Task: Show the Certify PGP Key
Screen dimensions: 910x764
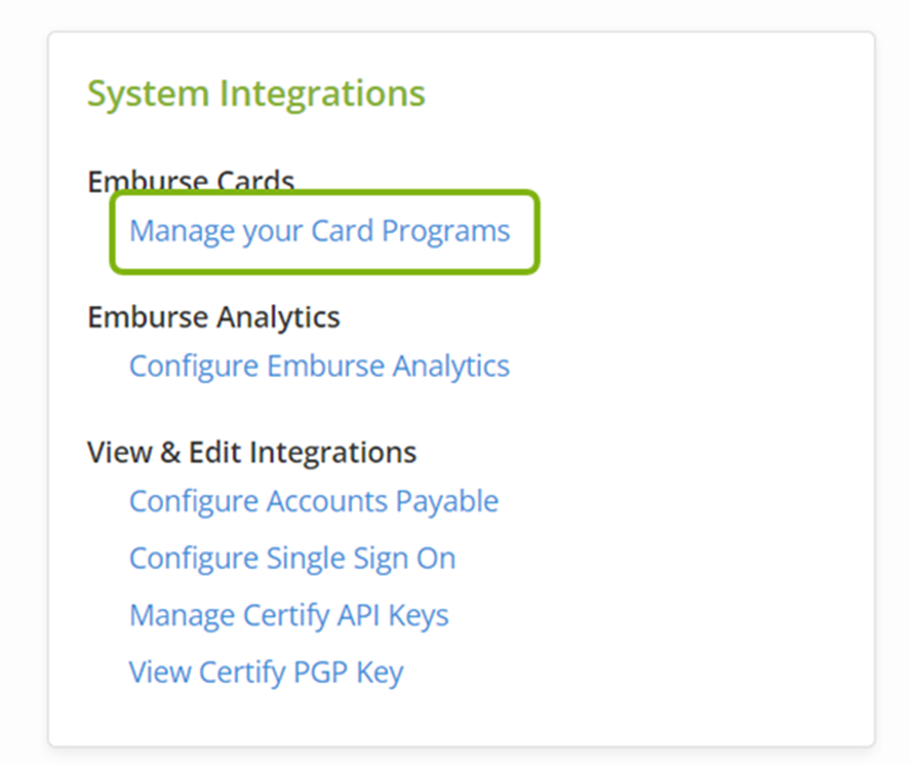Action: coord(265,672)
